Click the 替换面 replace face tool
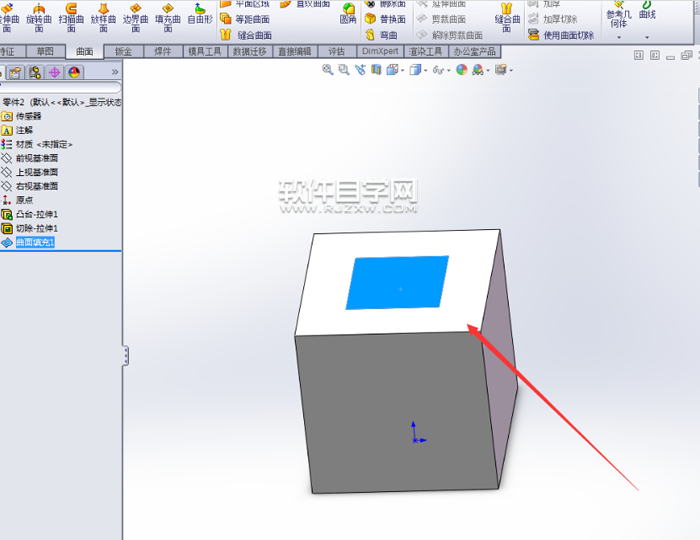The width and height of the screenshot is (700, 540). (x=385, y=19)
